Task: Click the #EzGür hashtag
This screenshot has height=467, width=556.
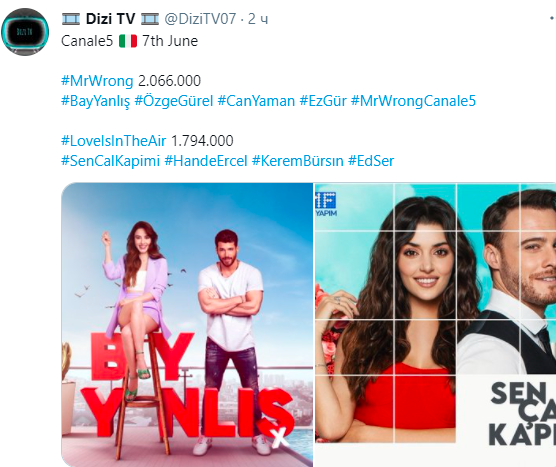Action: pyautogui.click(x=323, y=101)
